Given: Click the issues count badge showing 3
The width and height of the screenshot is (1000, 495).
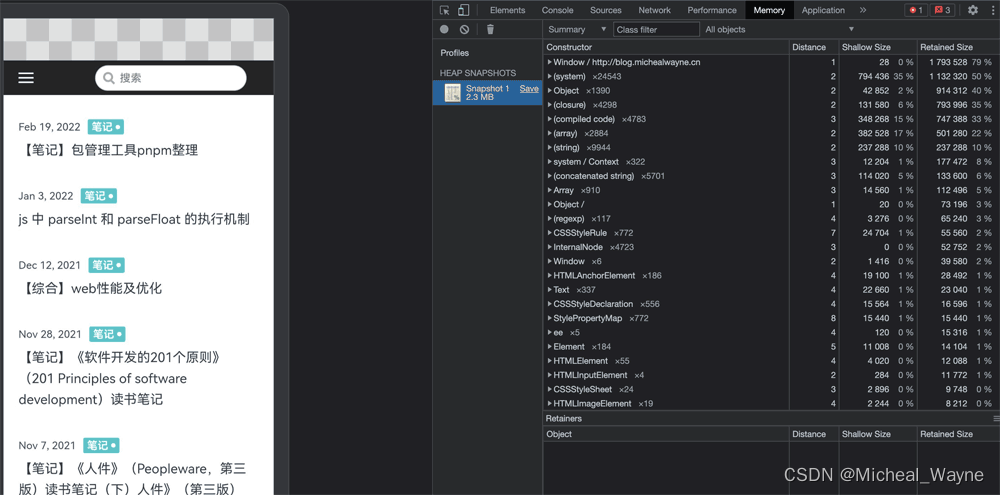Looking at the screenshot, I should (942, 10).
